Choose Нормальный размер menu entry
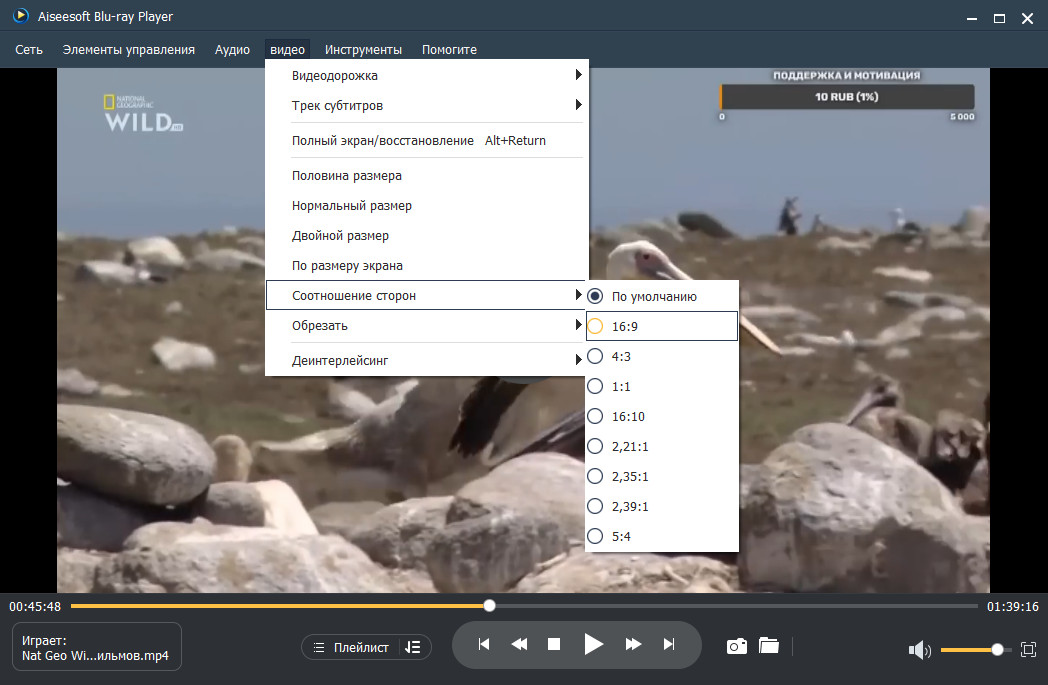Viewport: 1048px width, 685px height. click(x=426, y=206)
